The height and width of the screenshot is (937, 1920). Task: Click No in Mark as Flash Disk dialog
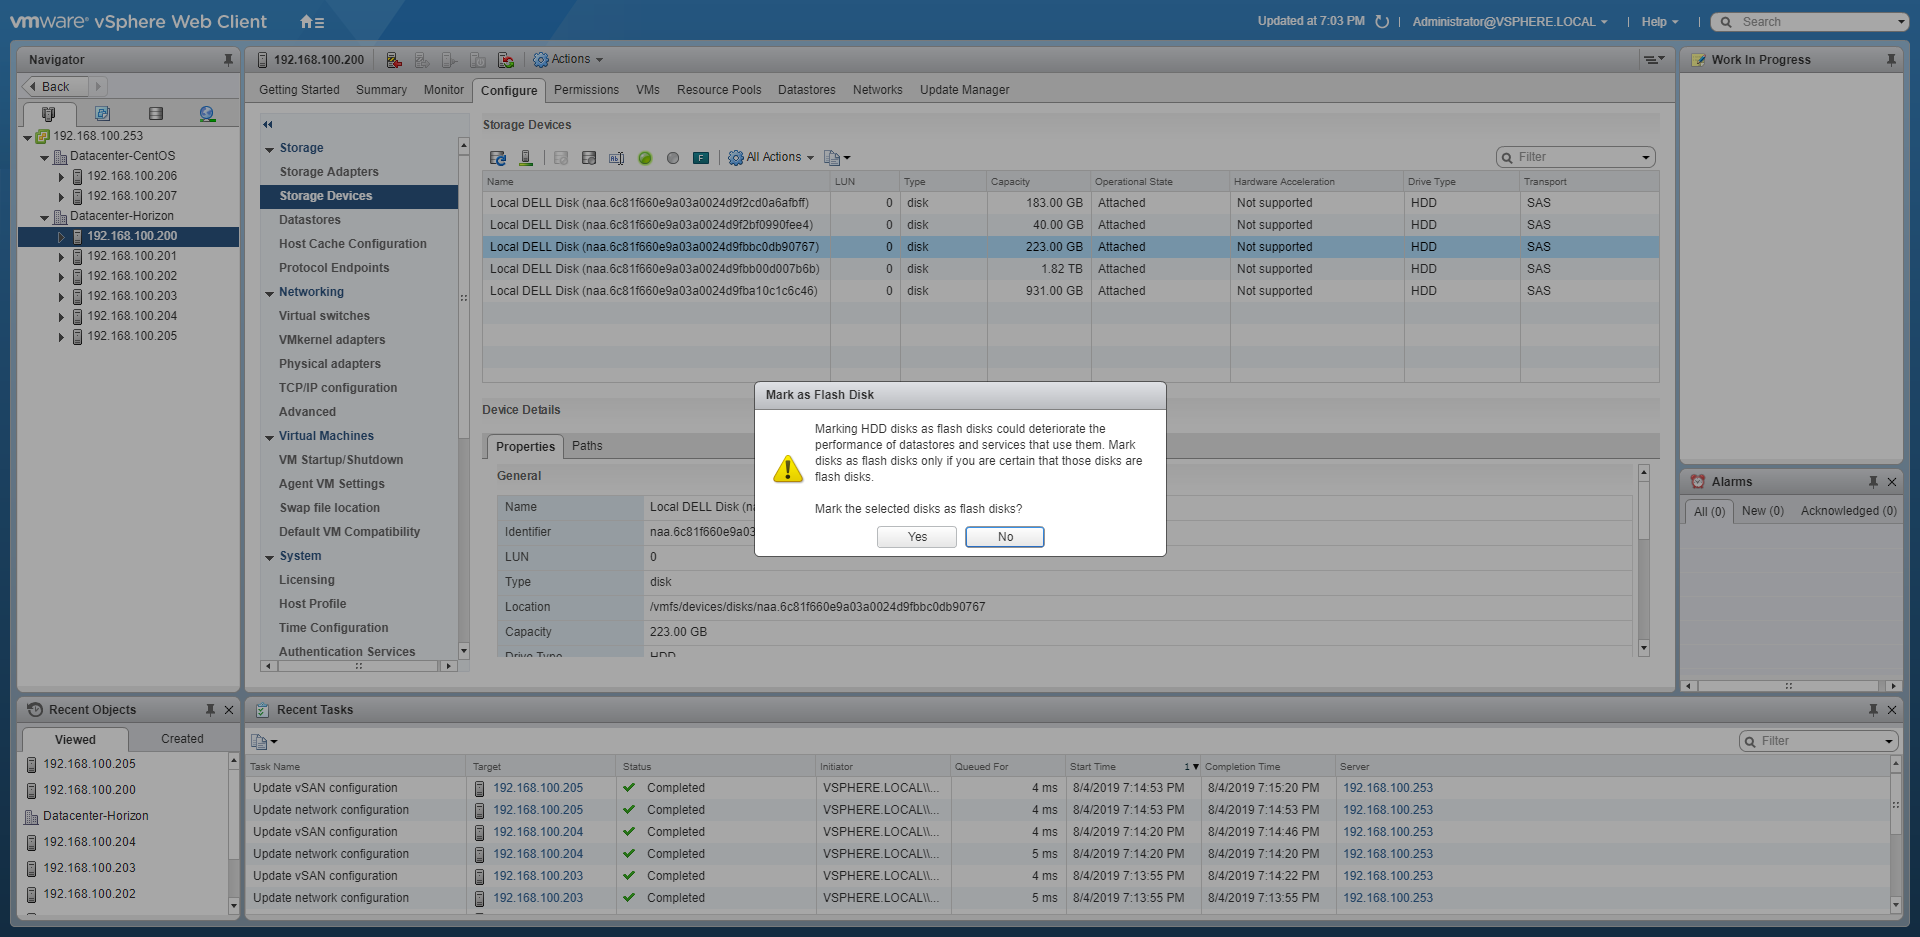pos(1005,537)
